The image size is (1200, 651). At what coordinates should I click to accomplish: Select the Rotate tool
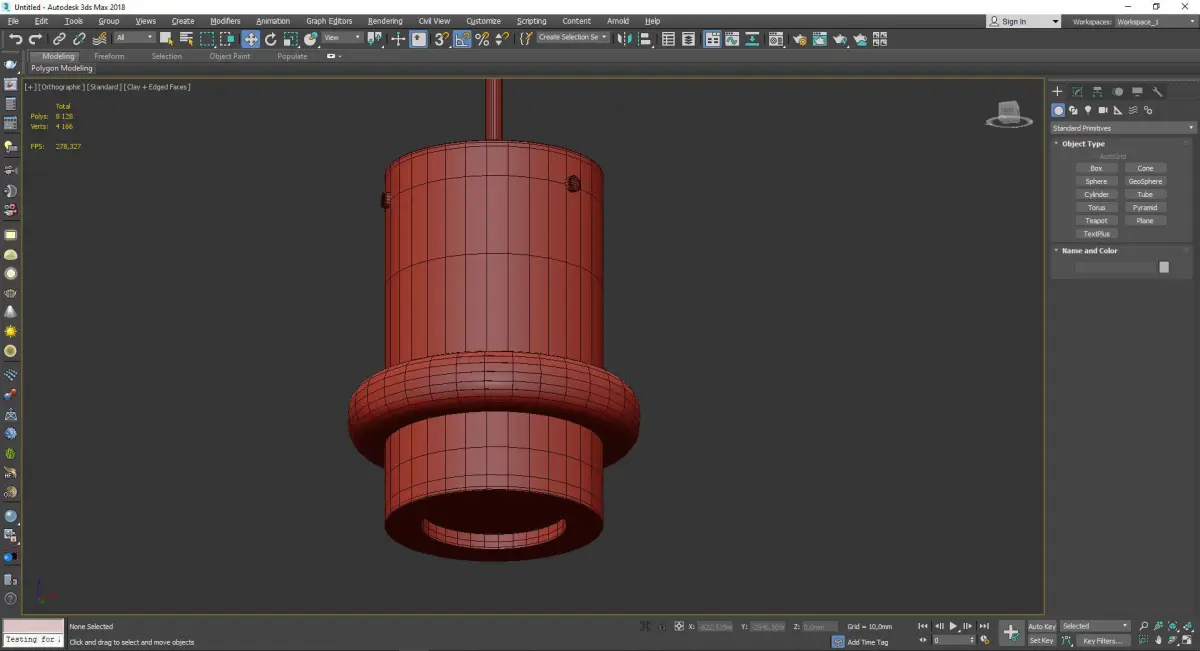click(270, 39)
